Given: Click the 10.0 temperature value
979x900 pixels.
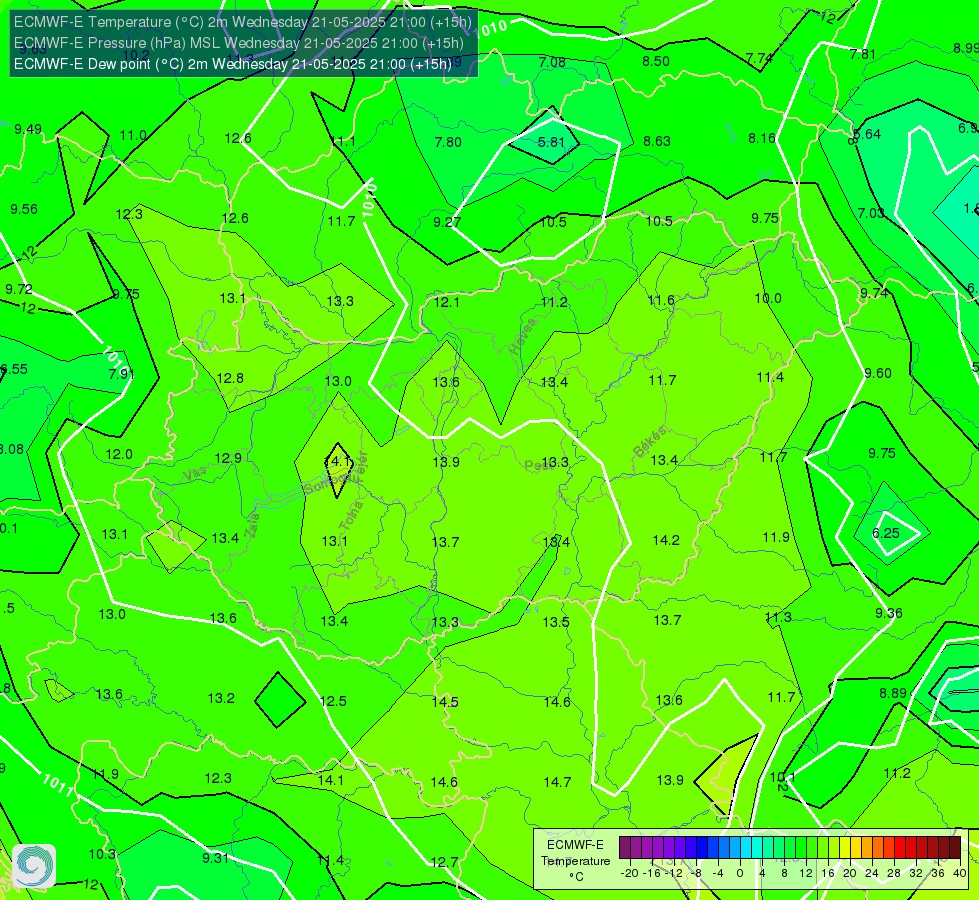Looking at the screenshot, I should click(768, 299).
